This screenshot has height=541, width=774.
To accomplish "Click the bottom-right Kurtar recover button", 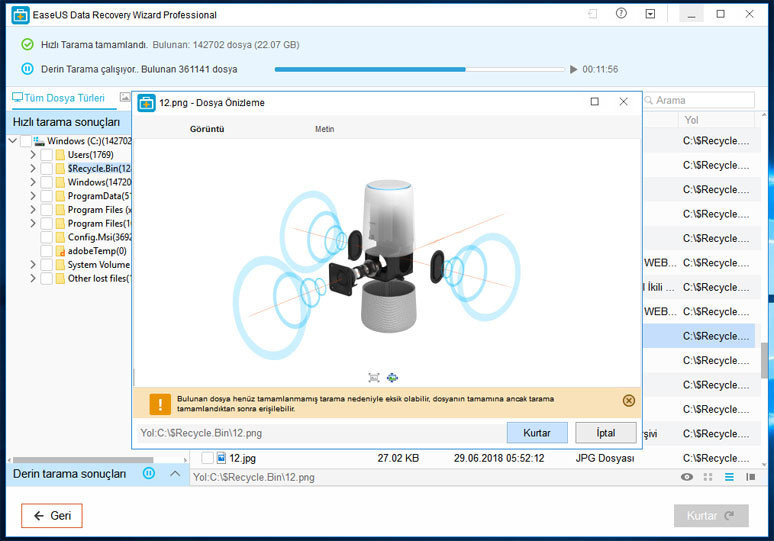I will 711,516.
